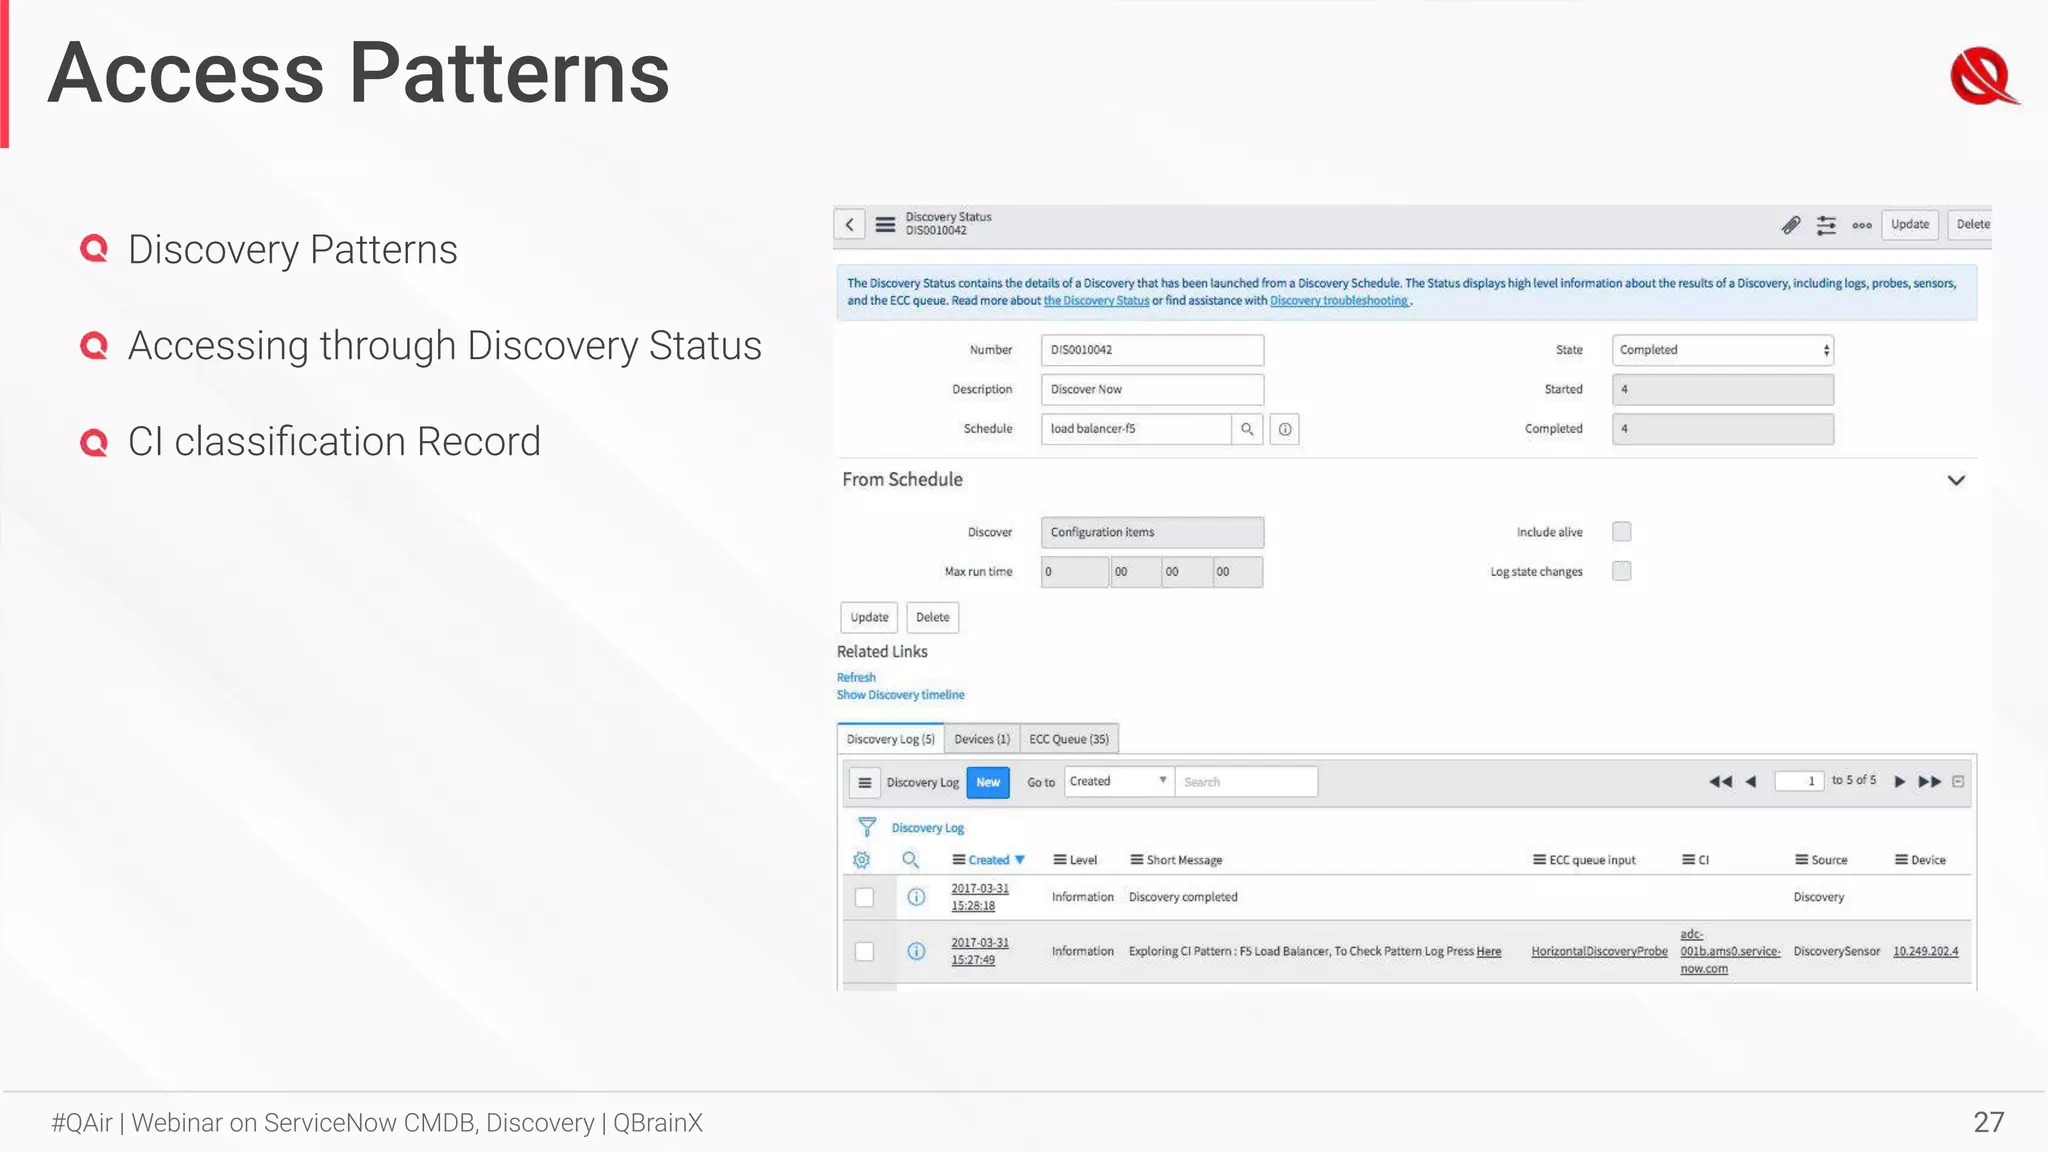Open the Discovery Log list menu icon
This screenshot has height=1152, width=2048.
pos(865,782)
